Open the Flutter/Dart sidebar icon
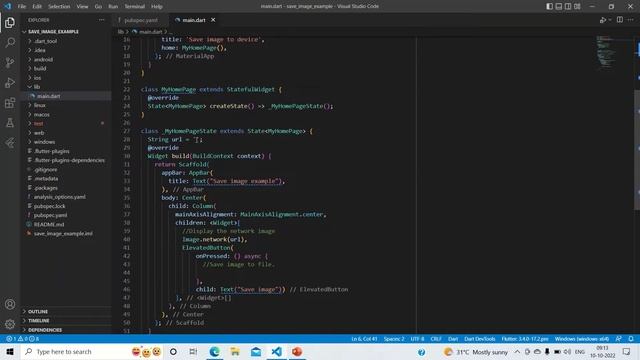 [x=10, y=142]
